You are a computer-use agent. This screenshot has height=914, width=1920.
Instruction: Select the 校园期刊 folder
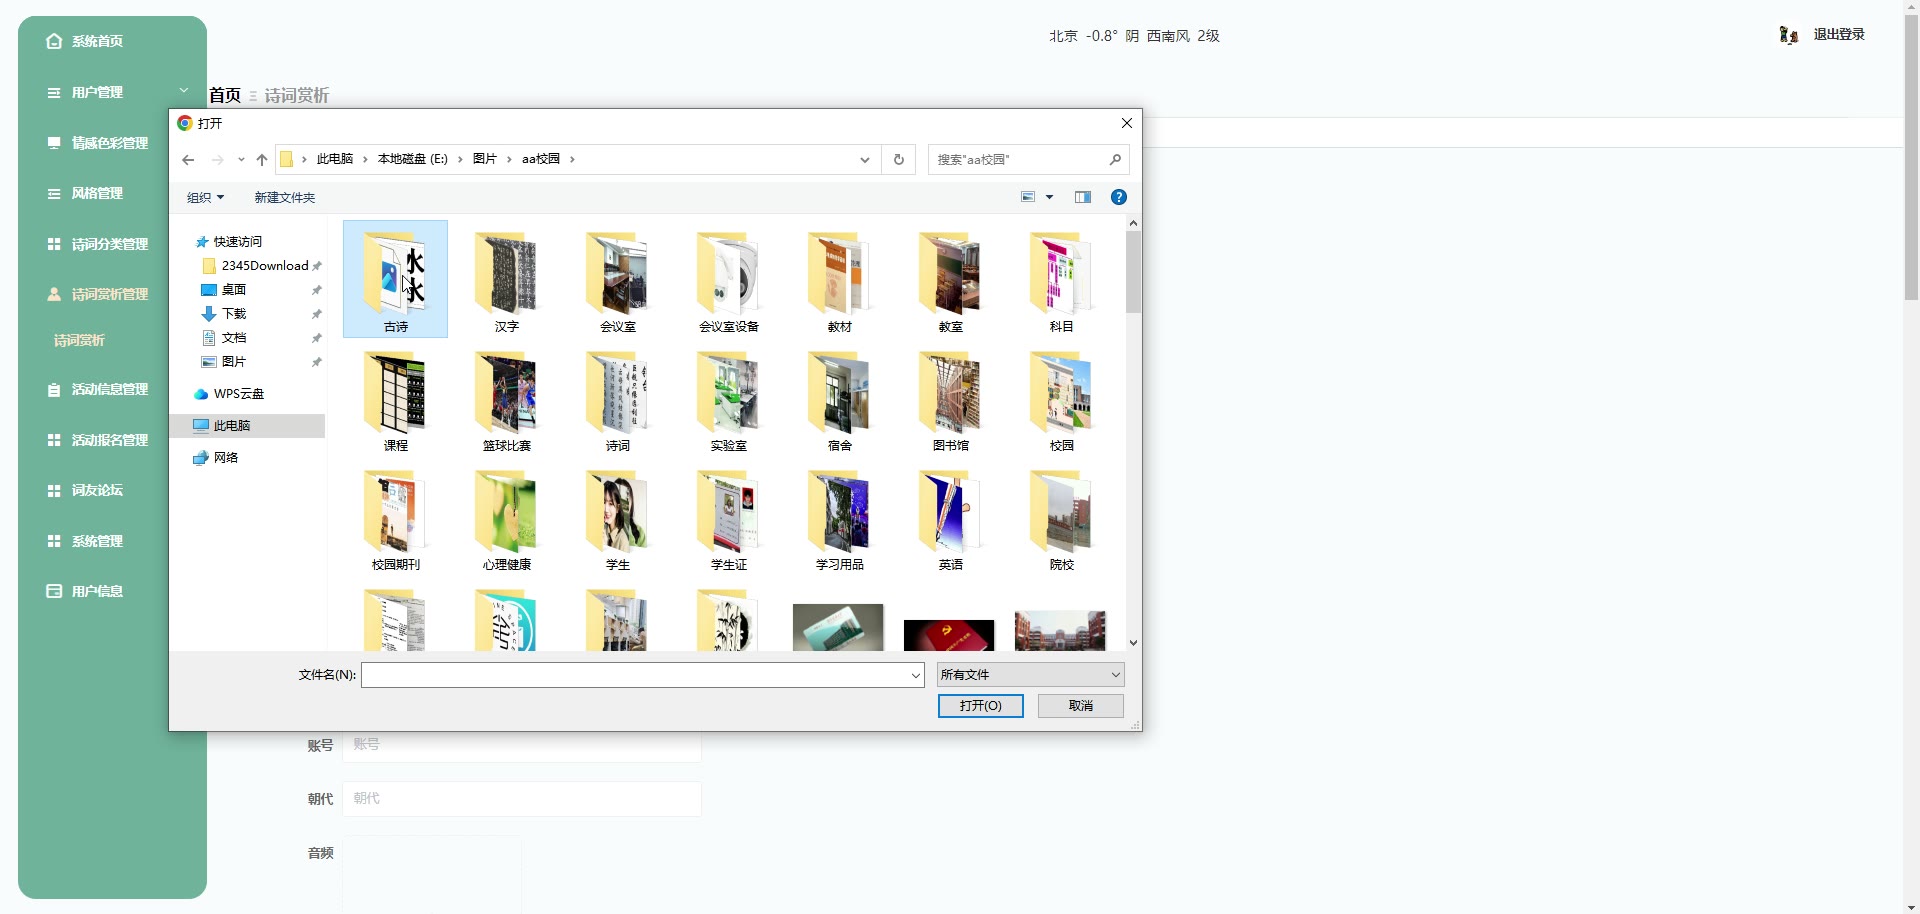tap(395, 517)
